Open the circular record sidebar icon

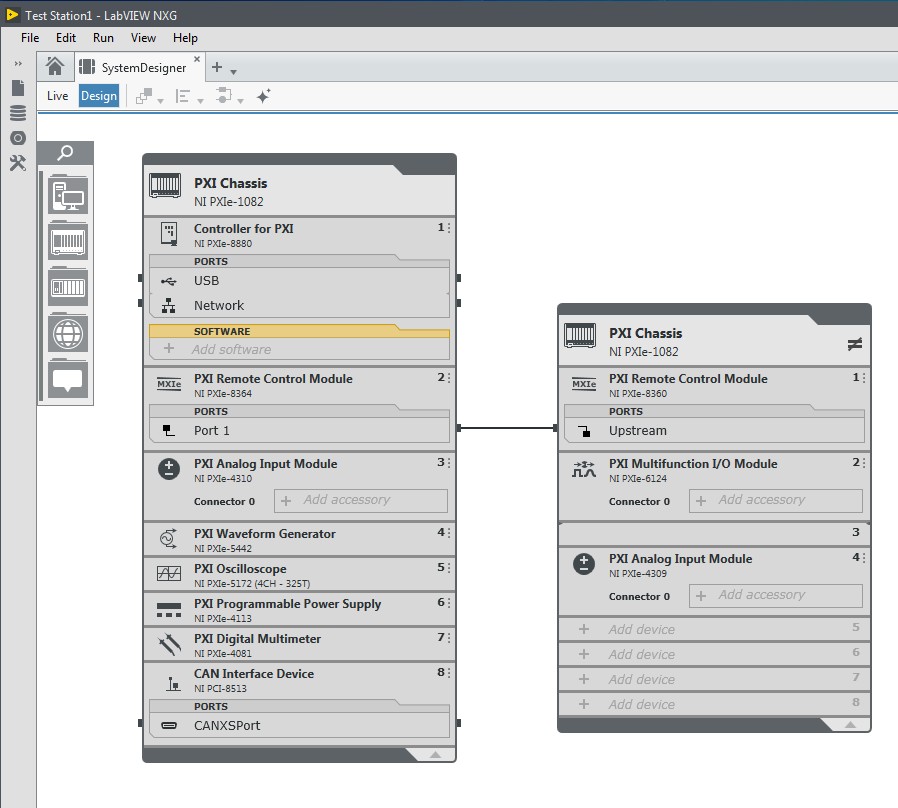[18, 138]
